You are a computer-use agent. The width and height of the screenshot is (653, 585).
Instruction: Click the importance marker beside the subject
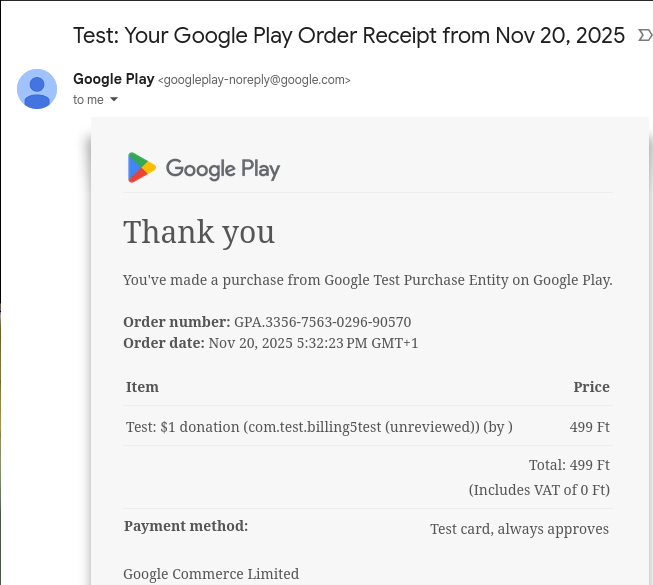coord(643,37)
